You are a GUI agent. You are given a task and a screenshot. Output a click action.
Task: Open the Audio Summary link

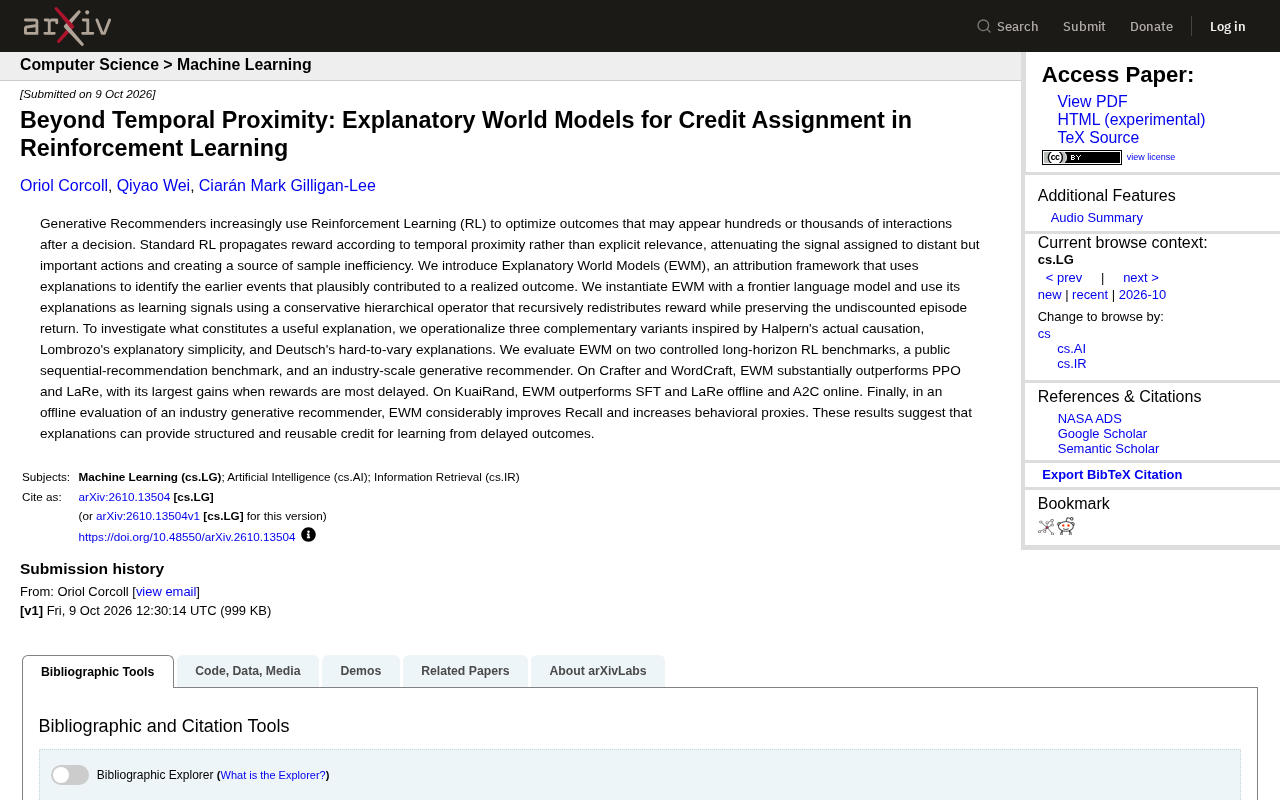click(x=1097, y=218)
